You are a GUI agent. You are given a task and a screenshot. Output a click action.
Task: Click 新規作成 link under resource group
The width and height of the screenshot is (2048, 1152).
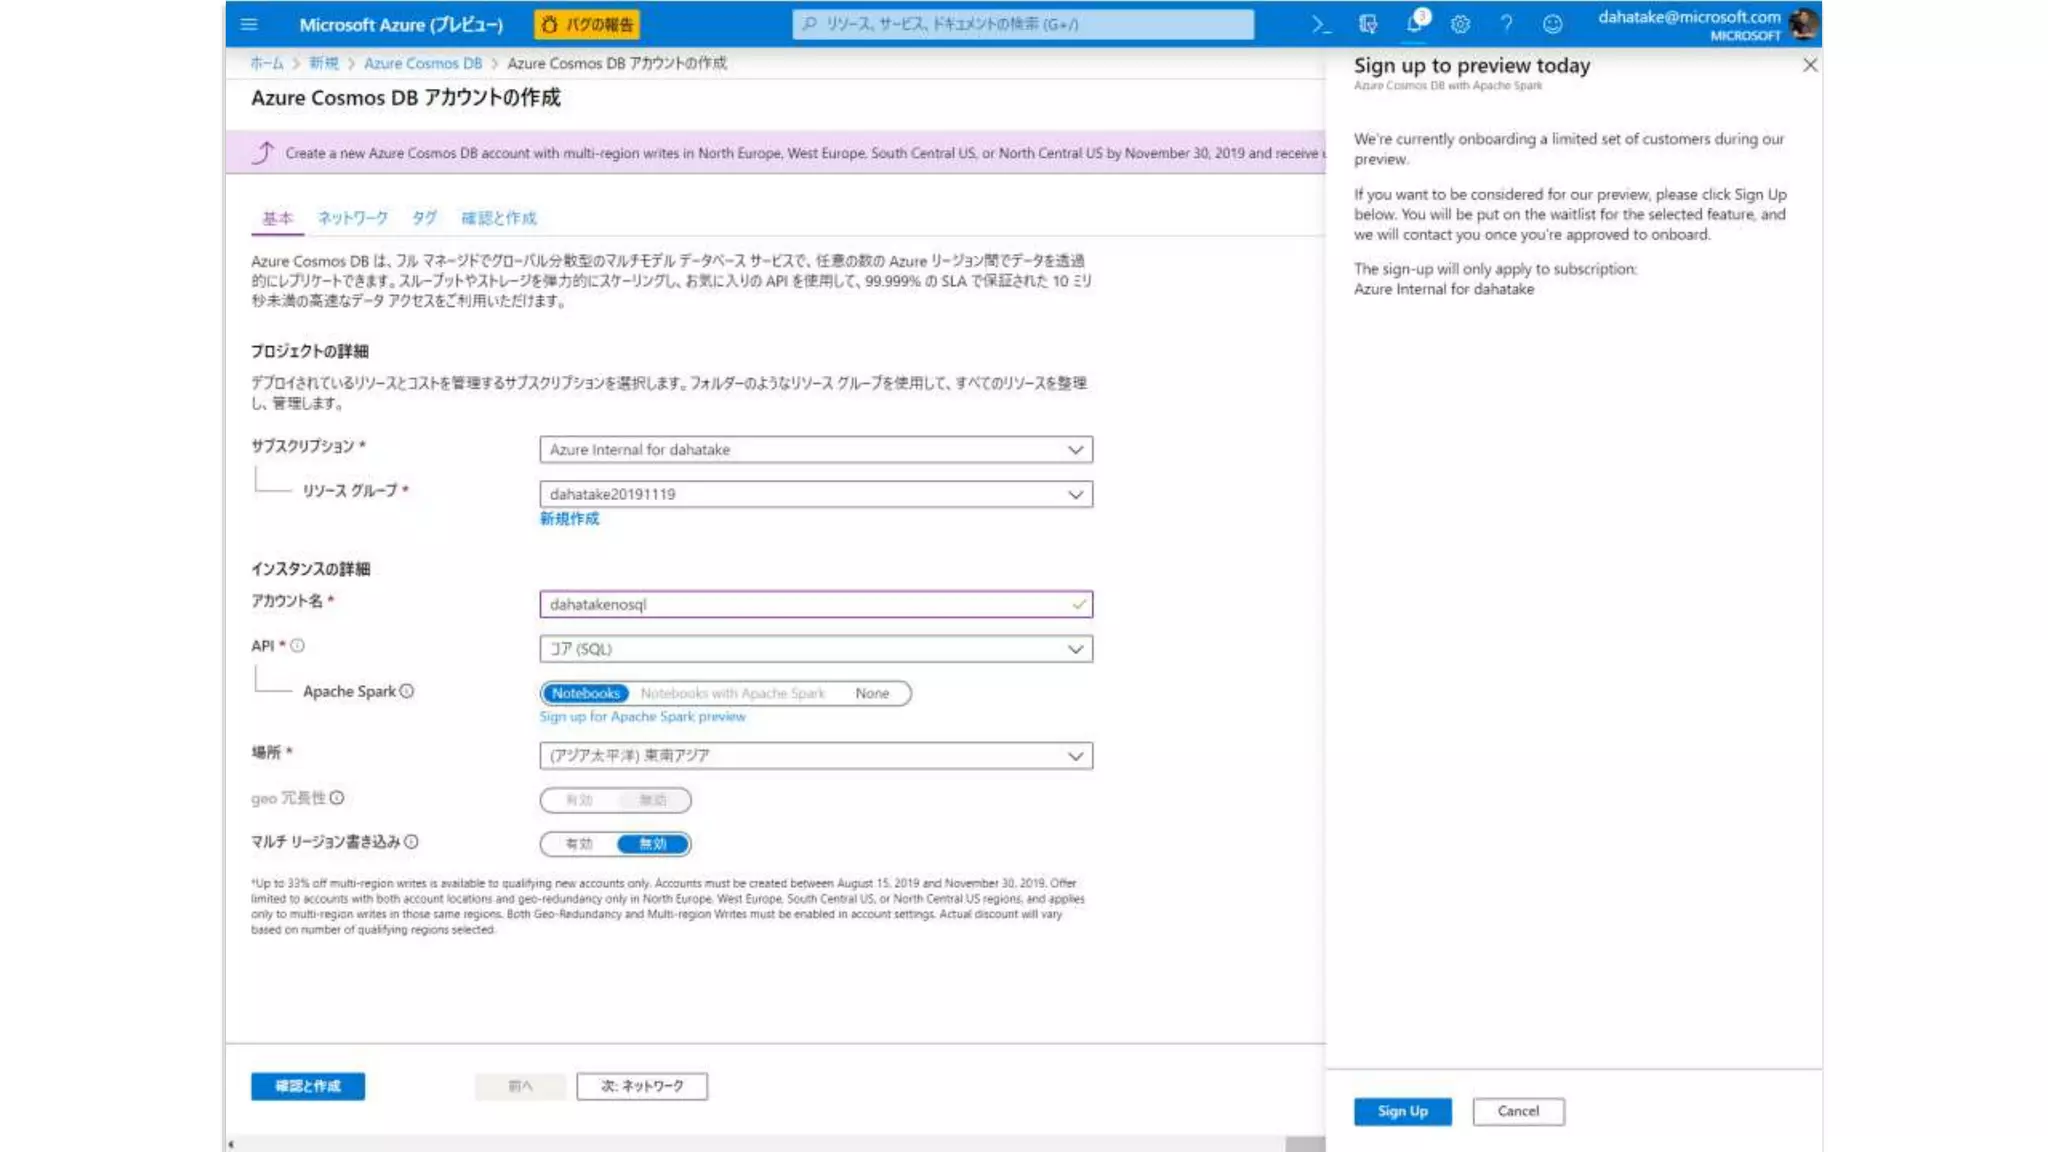tap(570, 518)
